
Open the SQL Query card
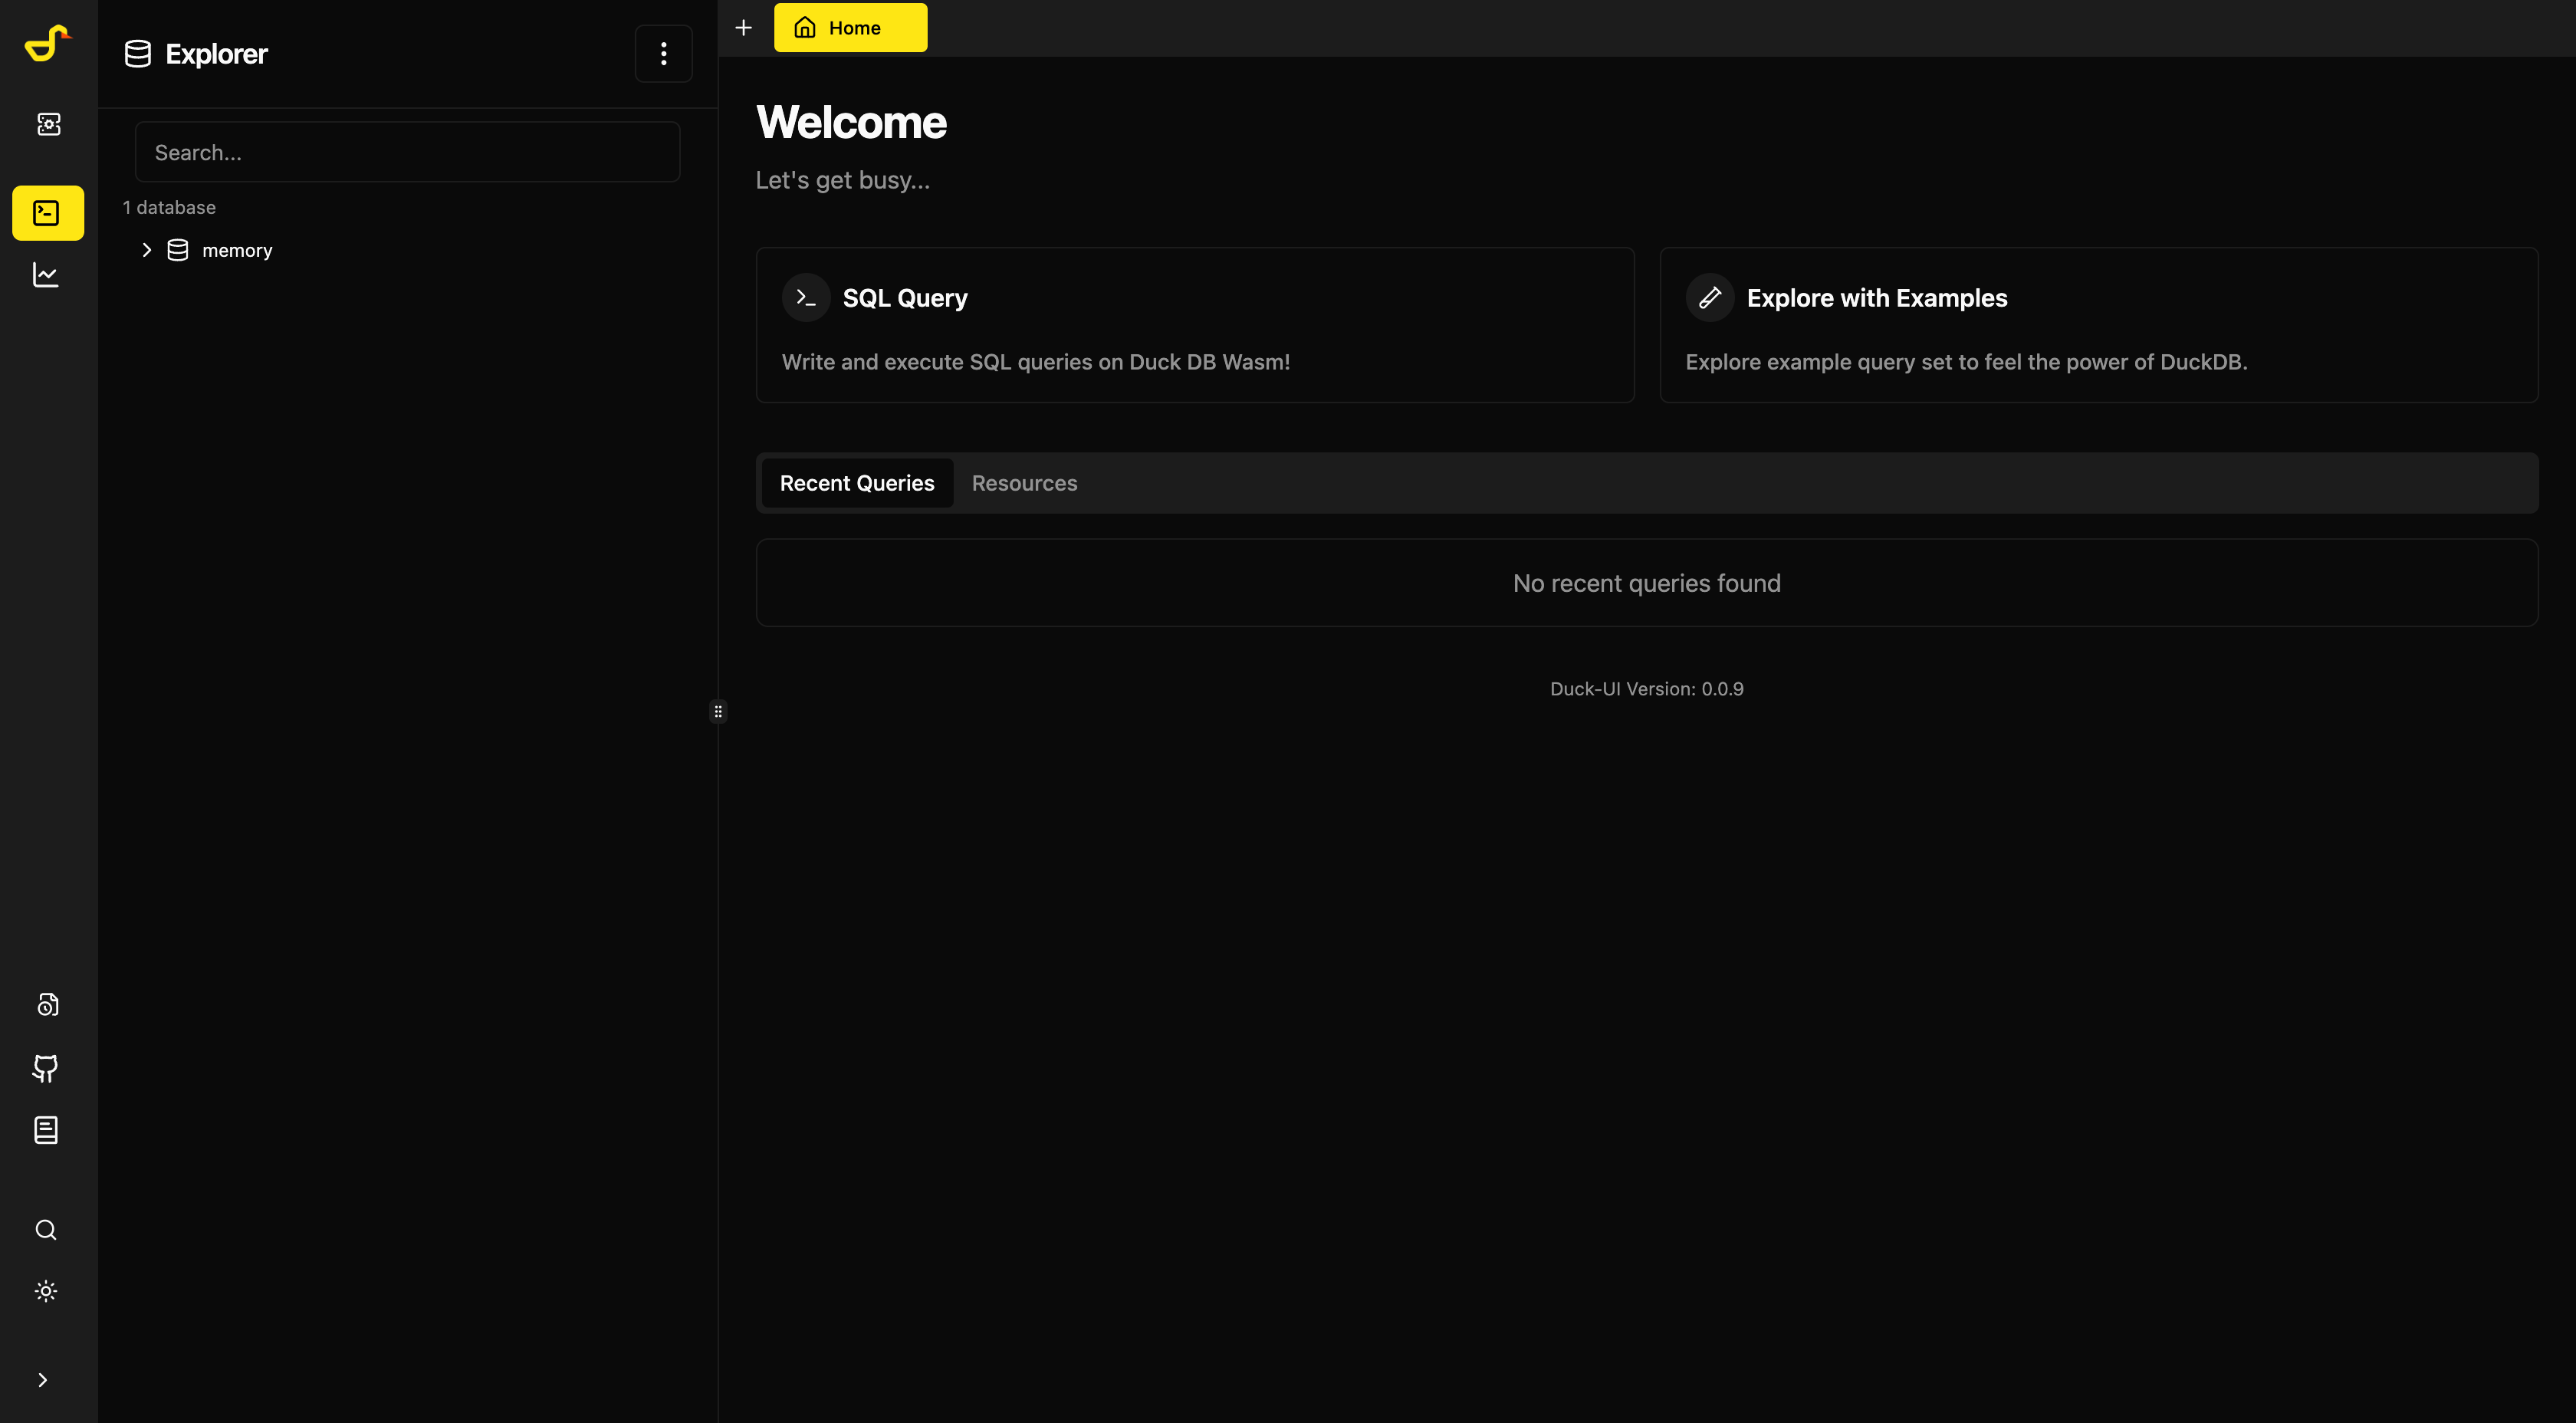(1195, 325)
